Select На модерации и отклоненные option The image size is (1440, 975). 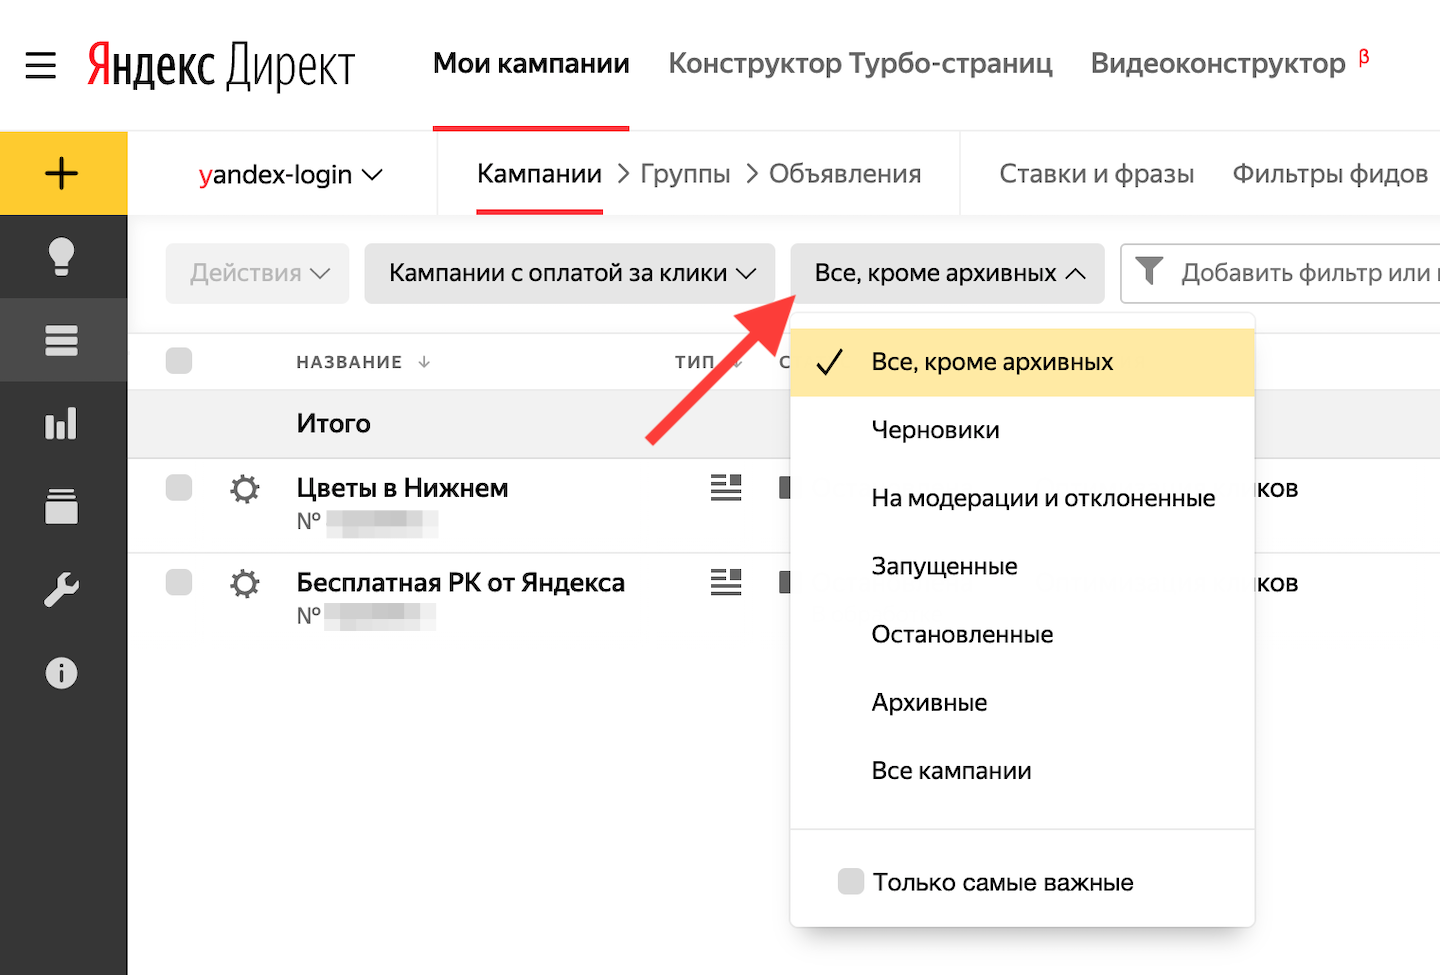tap(1022, 498)
